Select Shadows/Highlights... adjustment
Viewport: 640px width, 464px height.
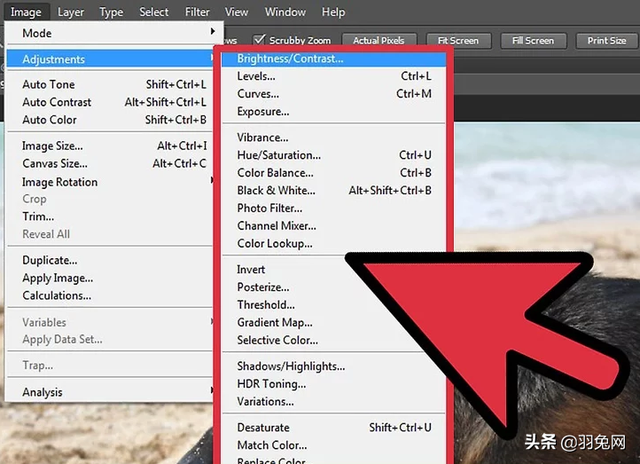coord(291,366)
